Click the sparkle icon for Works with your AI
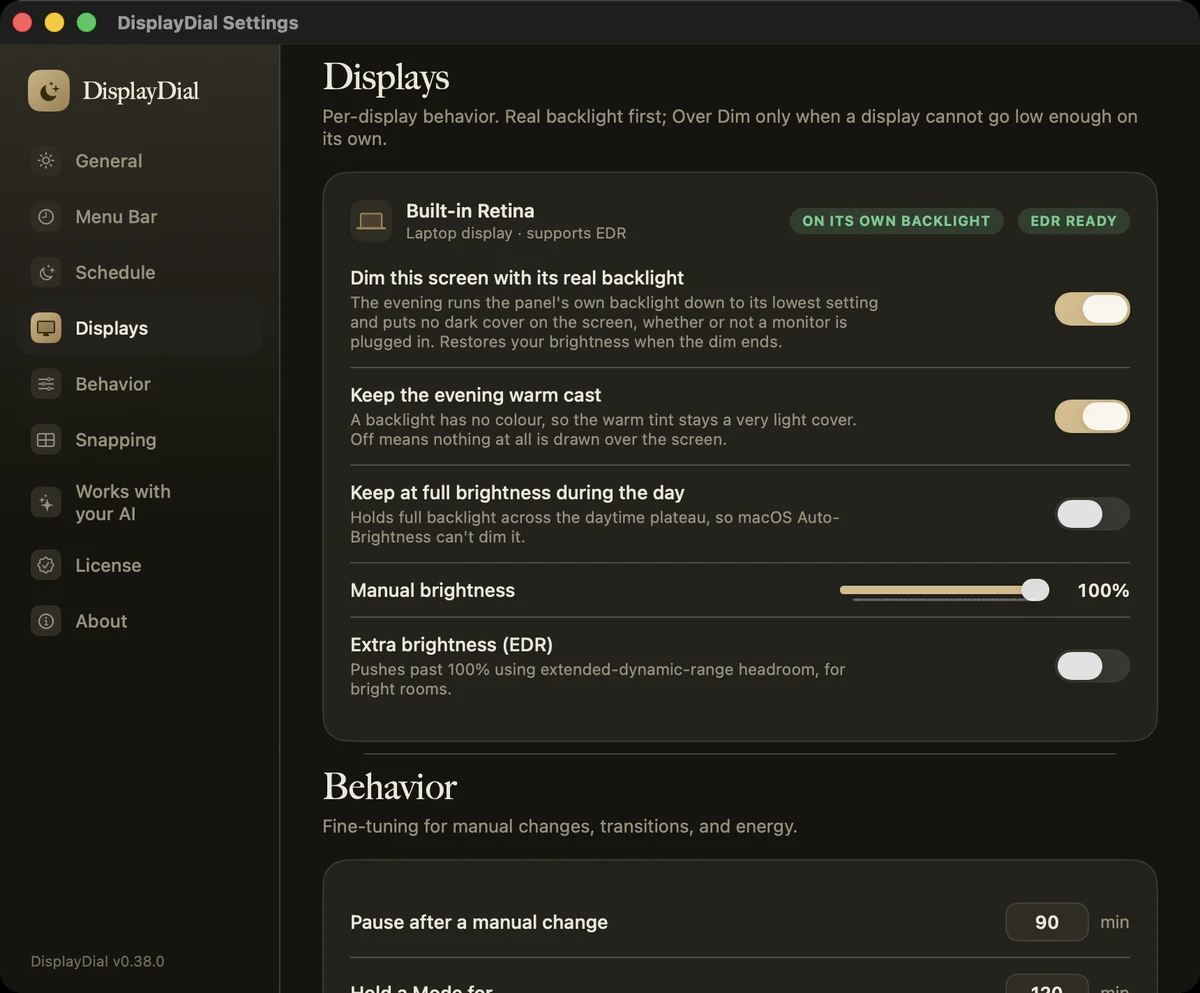 (x=46, y=503)
